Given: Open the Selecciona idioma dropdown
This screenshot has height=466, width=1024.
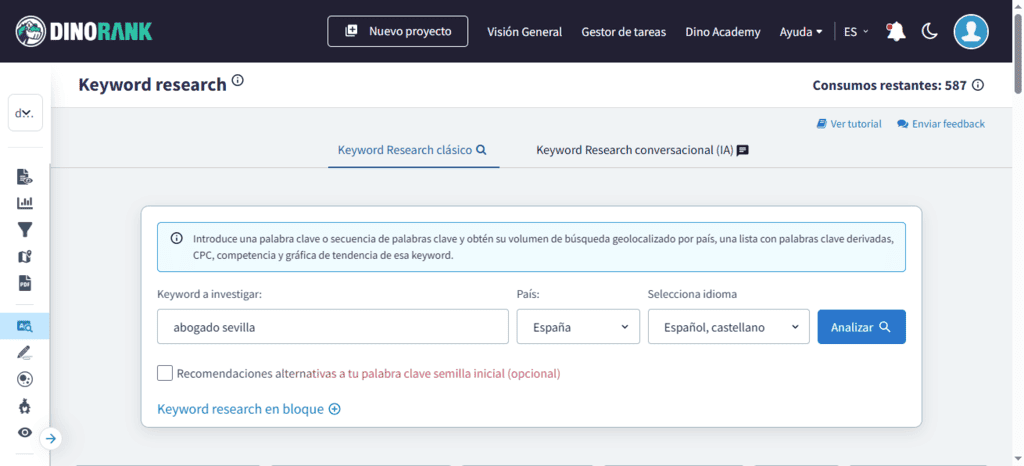Looking at the screenshot, I should pyautogui.click(x=728, y=326).
